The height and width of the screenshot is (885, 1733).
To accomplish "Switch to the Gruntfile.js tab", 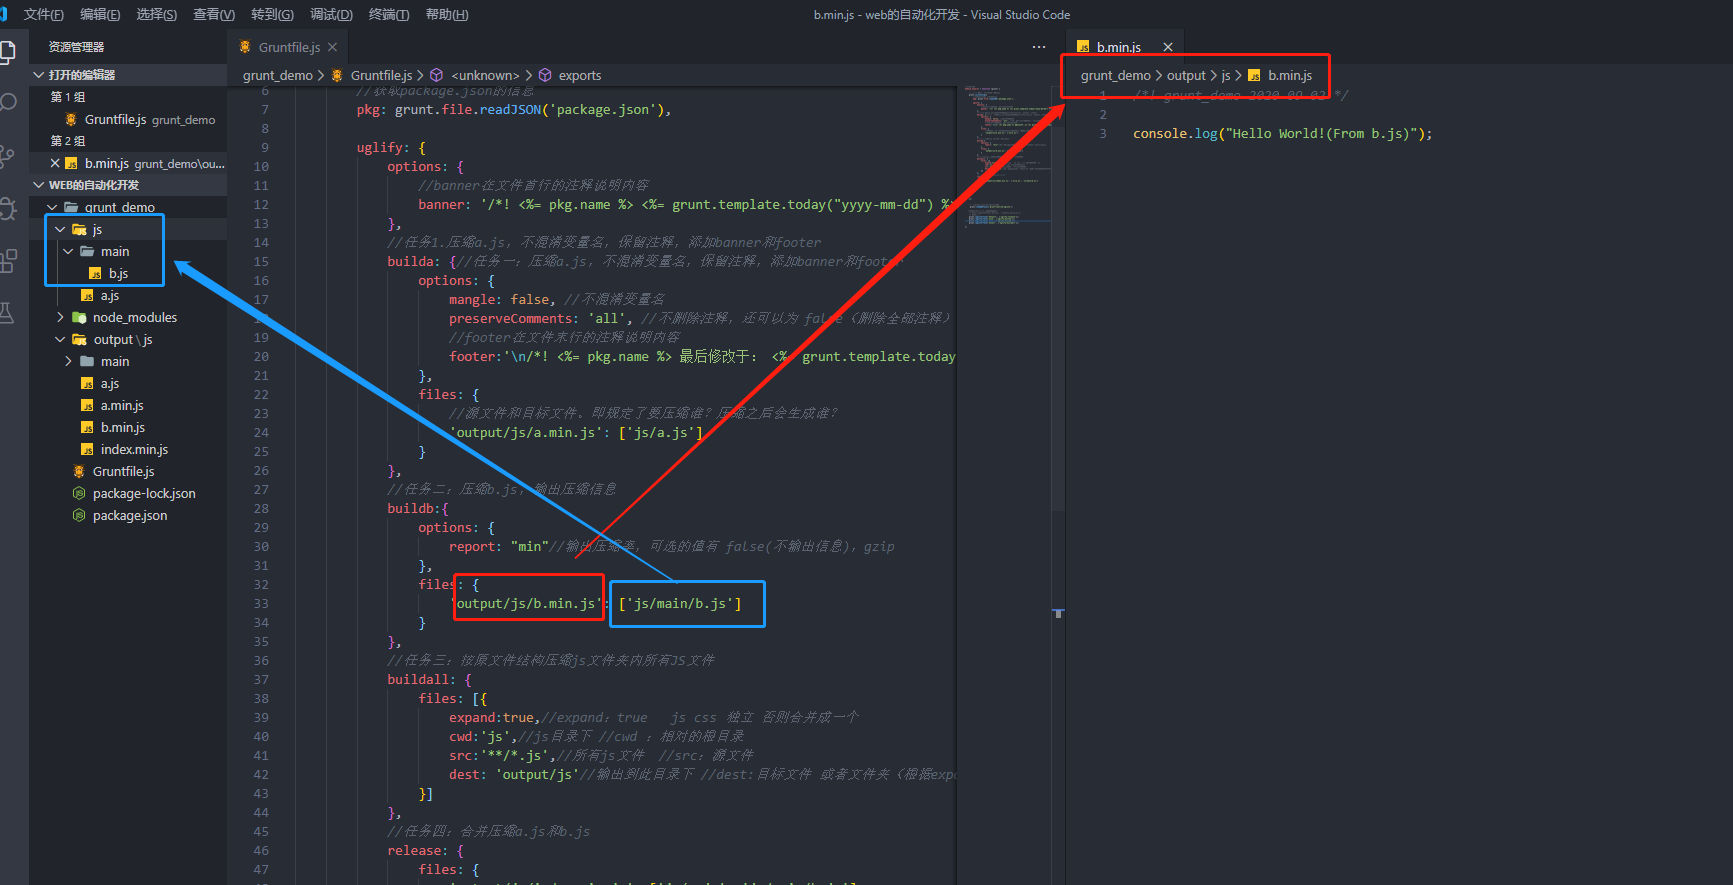I will (x=289, y=47).
